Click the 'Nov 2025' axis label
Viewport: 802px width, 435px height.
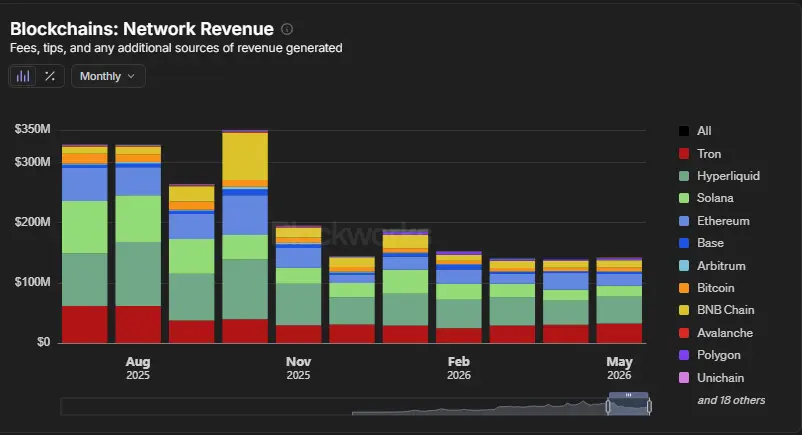click(x=298, y=368)
